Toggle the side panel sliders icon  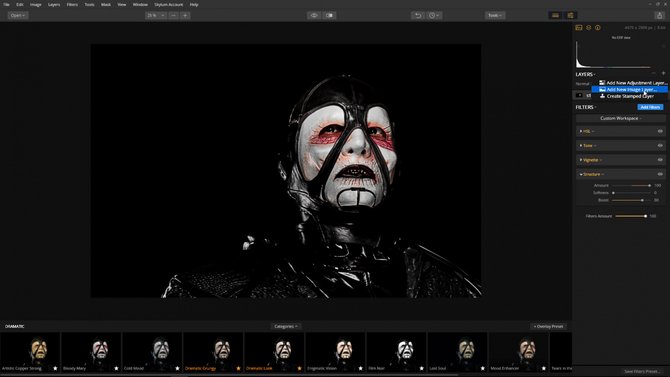coord(570,15)
